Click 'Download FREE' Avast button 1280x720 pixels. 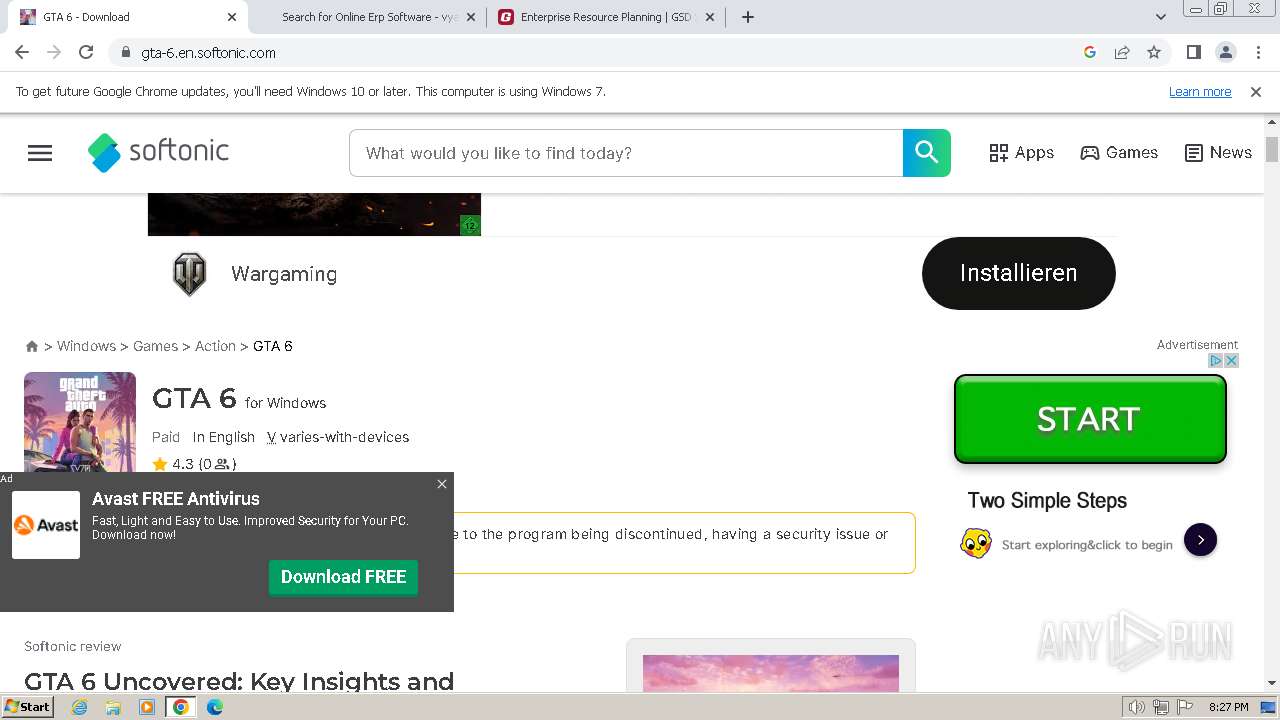(343, 577)
